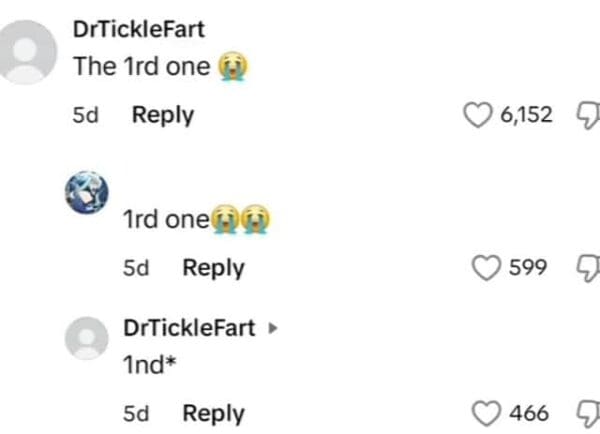The height and width of the screenshot is (434, 600).
Task: Select the "The 1rd one" comment text
Action: [x=142, y=67]
